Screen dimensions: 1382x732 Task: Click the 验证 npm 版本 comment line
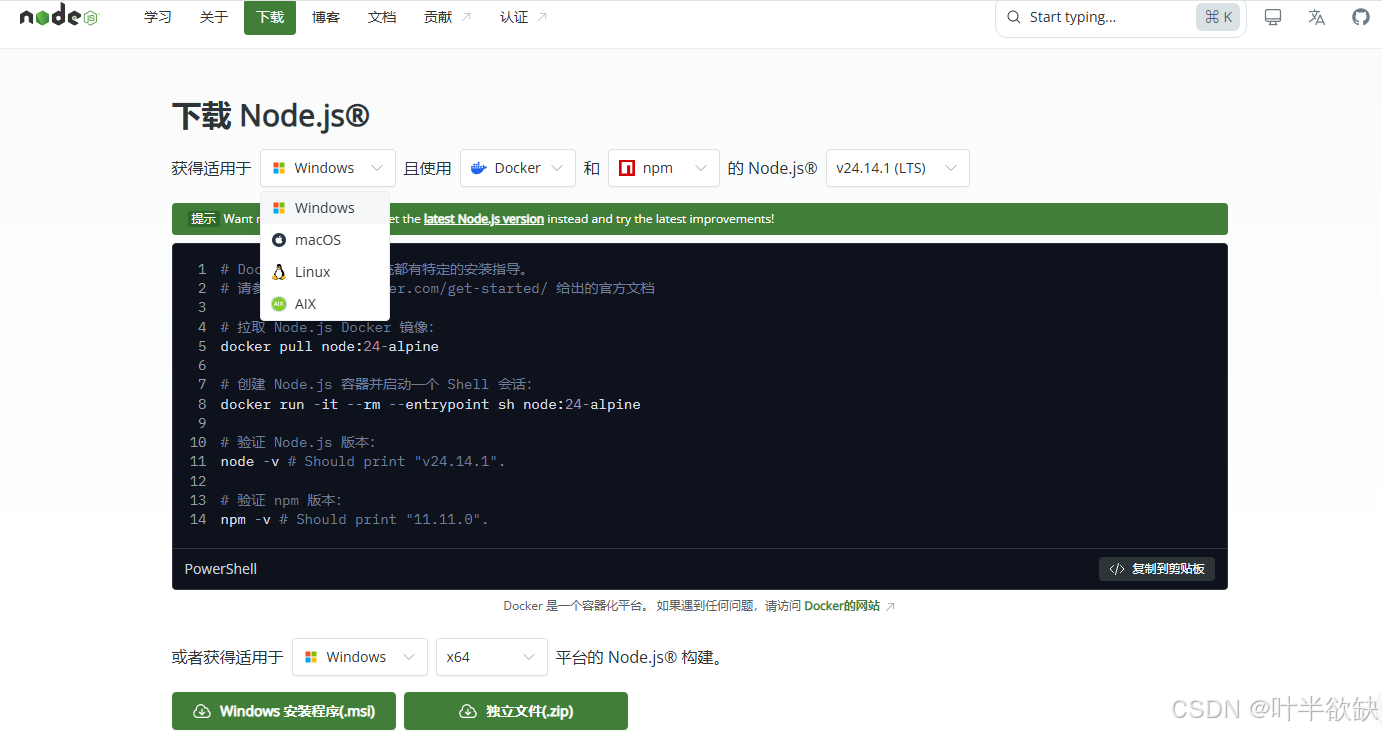pos(282,500)
